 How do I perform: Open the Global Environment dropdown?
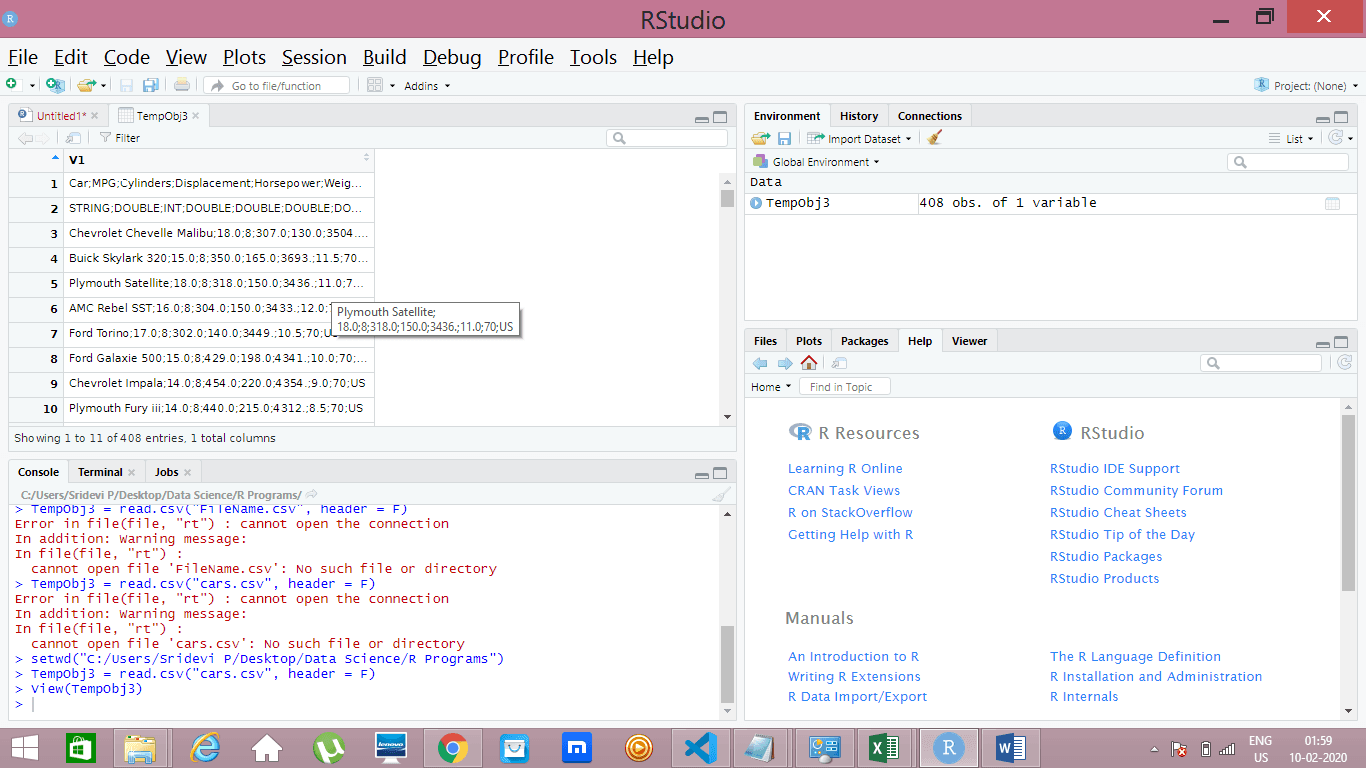[x=817, y=162]
